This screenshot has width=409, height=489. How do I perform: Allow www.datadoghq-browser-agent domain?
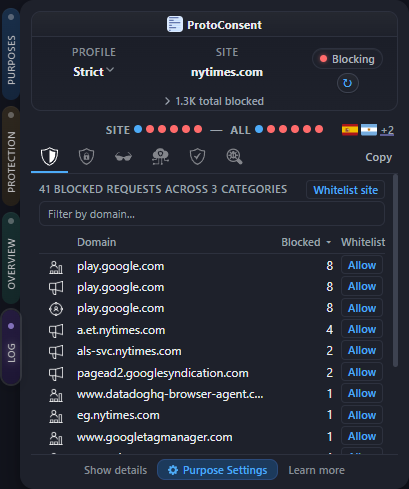362,393
